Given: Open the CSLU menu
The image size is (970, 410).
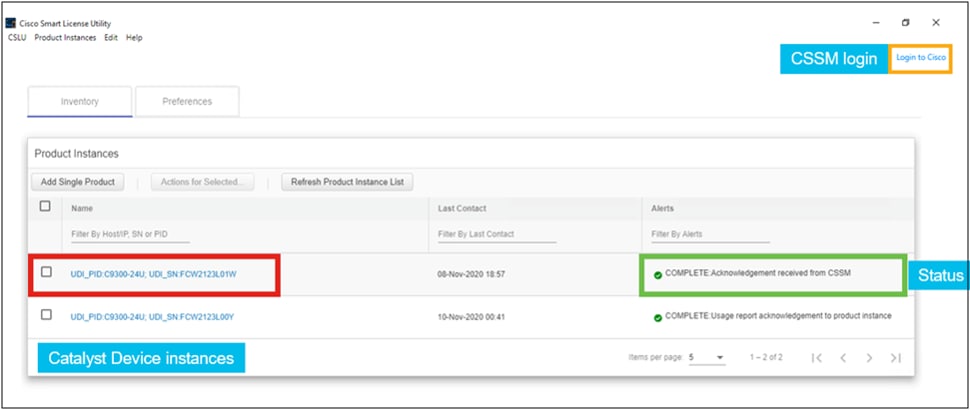Looking at the screenshot, I should tap(17, 38).
